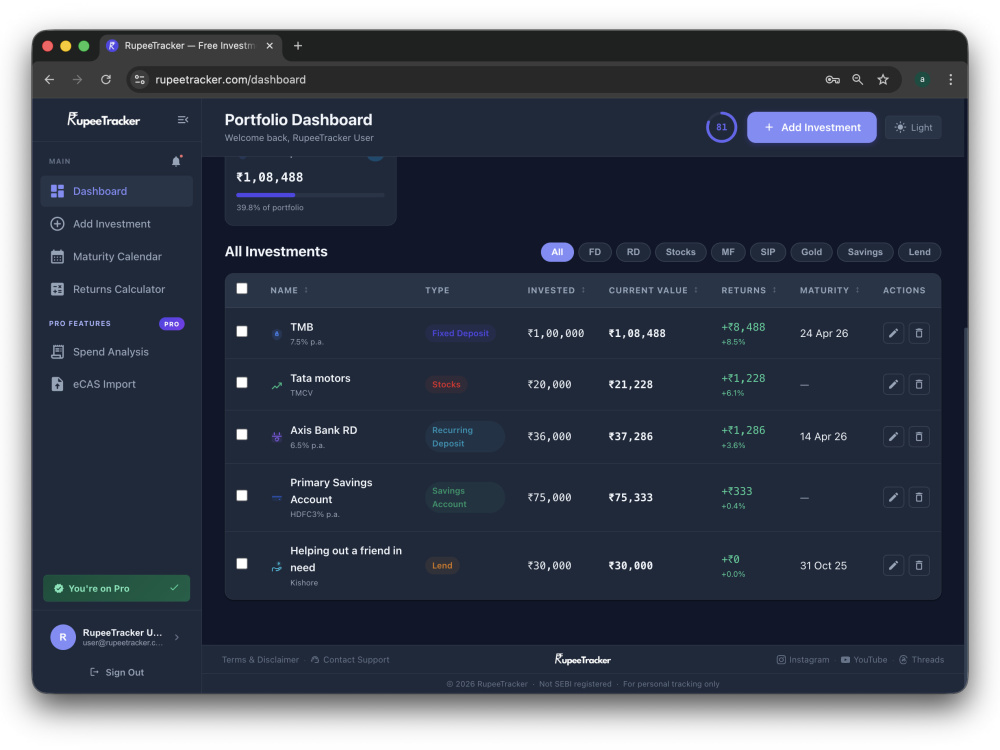Visit the YouTube footer link
The height and width of the screenshot is (750, 1000).
pos(864,660)
